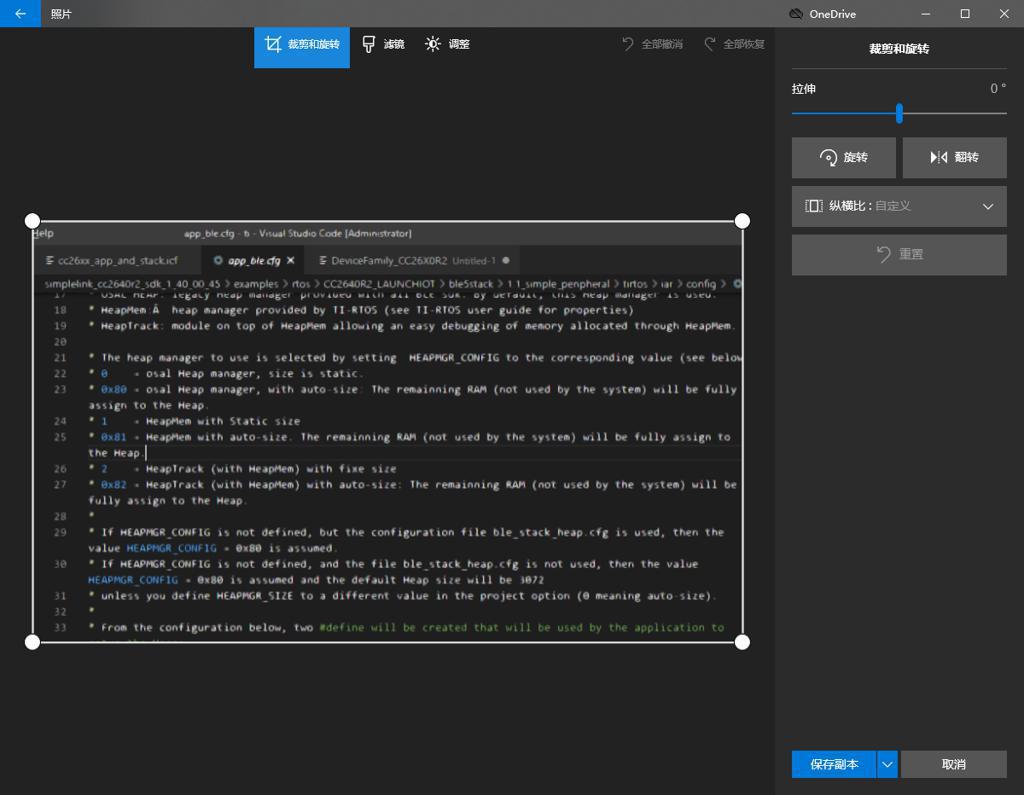Image resolution: width=1024 pixels, height=795 pixels.
Task: Click the top-left crop handle
Action: [32, 221]
